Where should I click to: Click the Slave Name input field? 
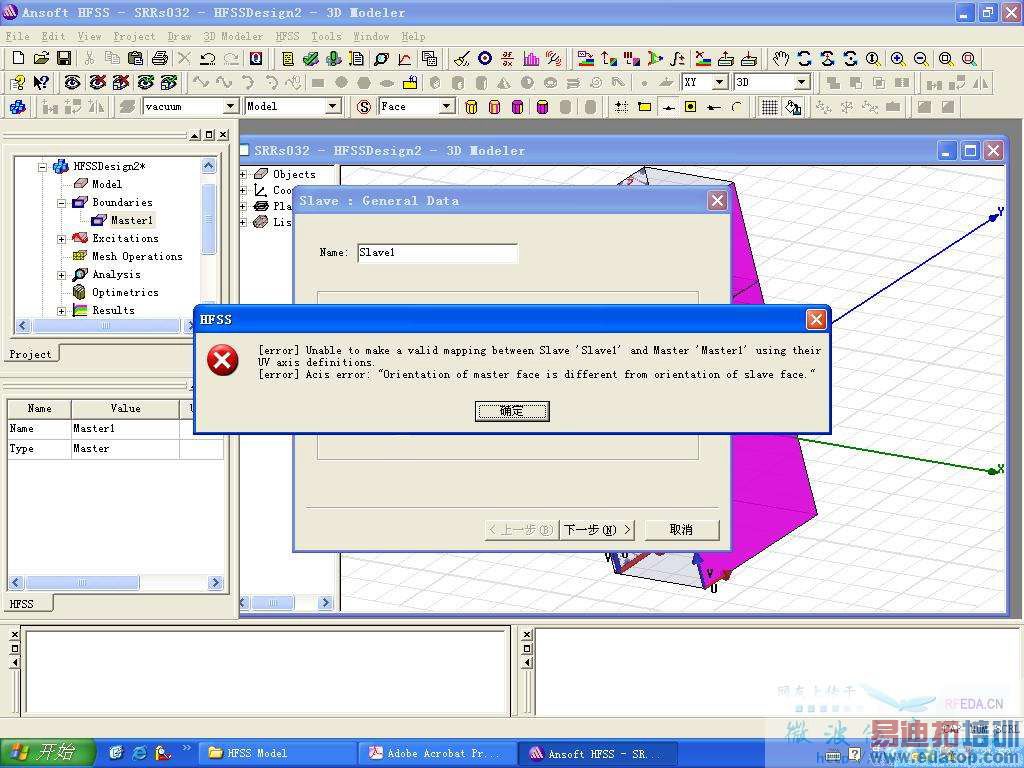(438, 253)
